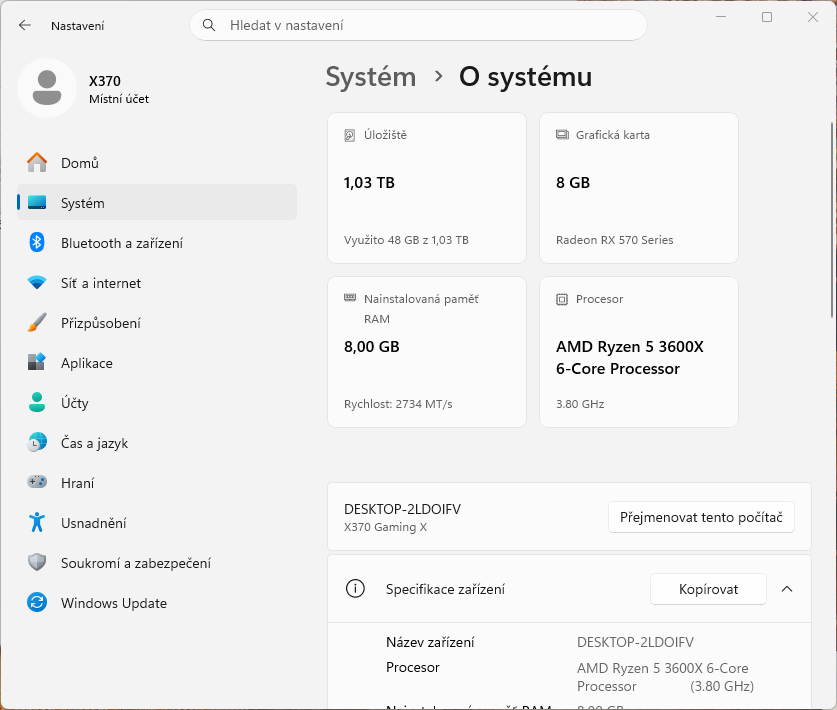Click the Bluetooth a zařízení icon

[37, 243]
